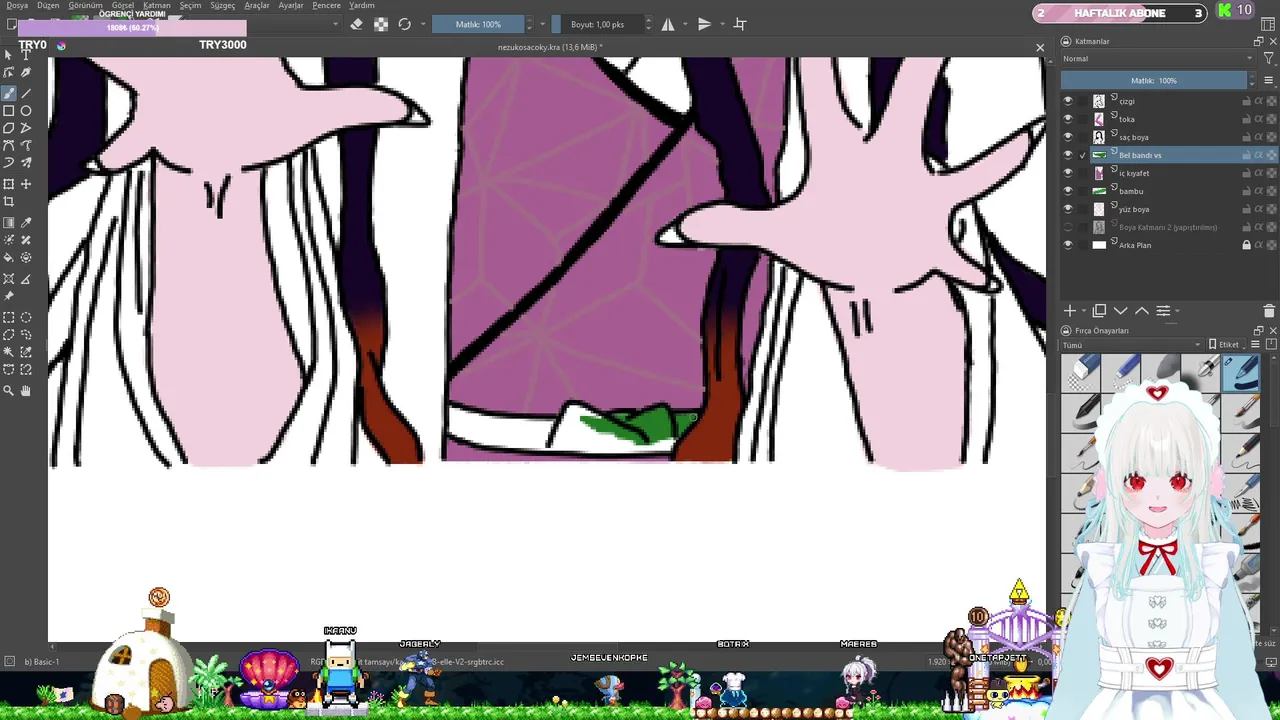Image resolution: width=1280 pixels, height=720 pixels.
Task: Select the shape select tool
Action: tap(9, 55)
